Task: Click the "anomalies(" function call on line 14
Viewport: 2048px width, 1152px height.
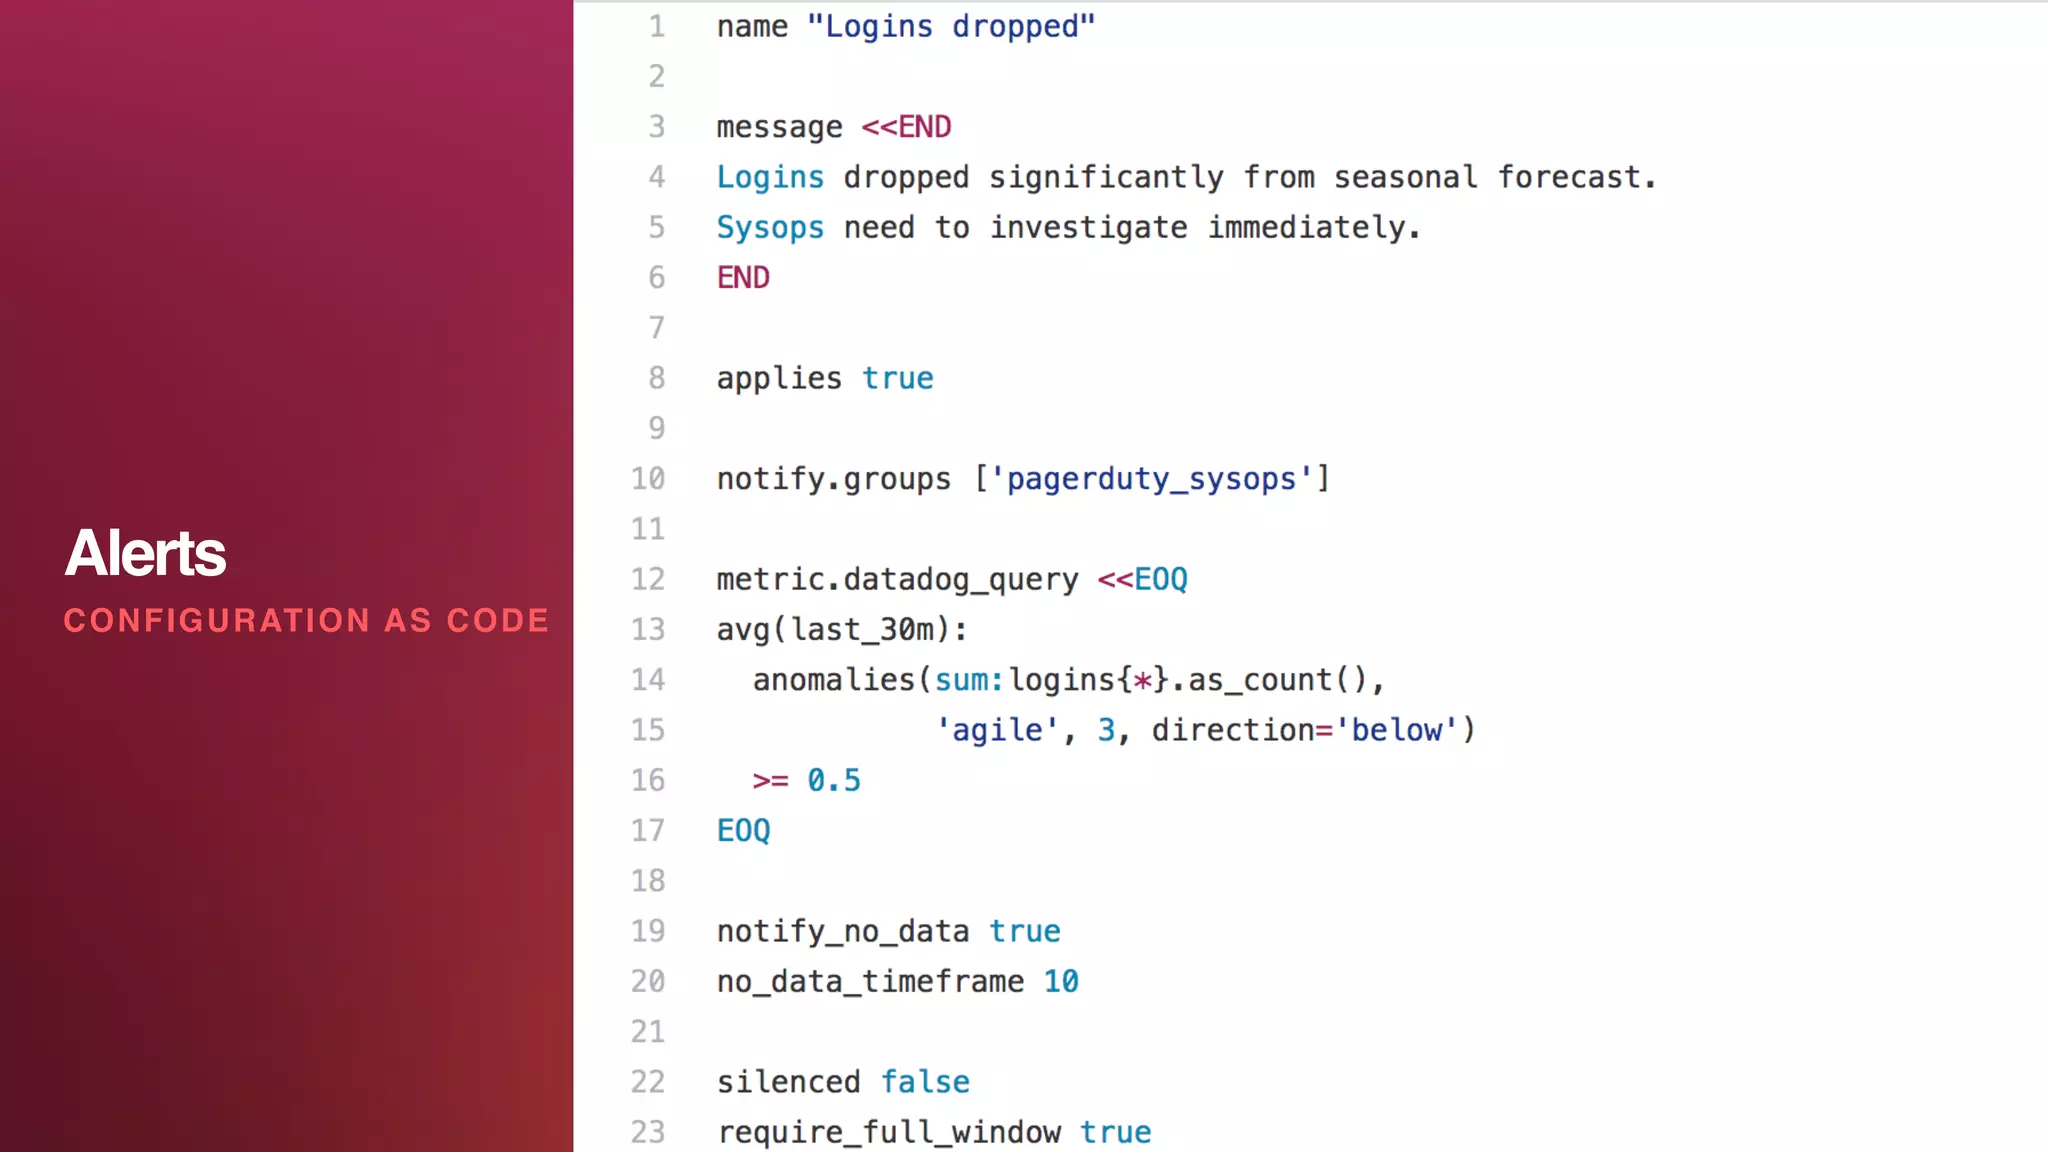Action: coord(842,681)
